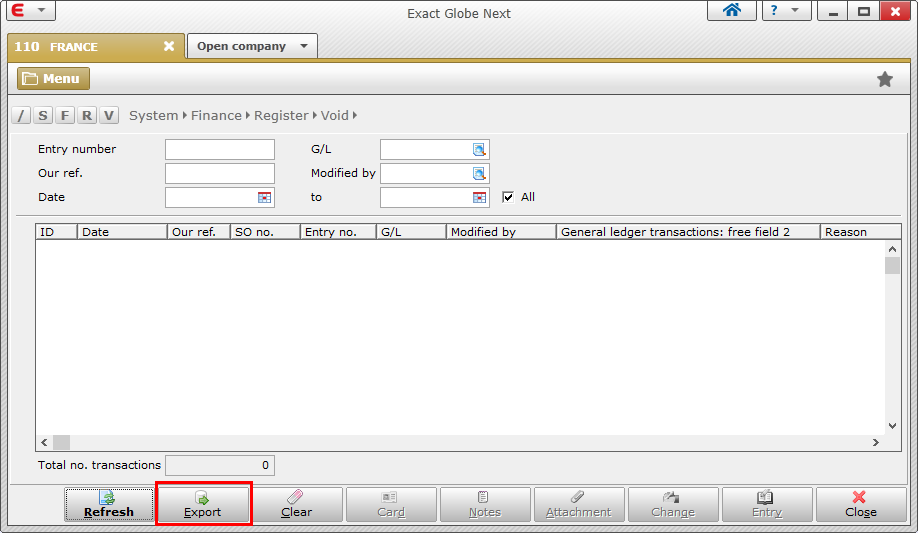Viewport: 918px width, 533px height.
Task: Go to Finance in breadcrumb
Action: [216, 115]
